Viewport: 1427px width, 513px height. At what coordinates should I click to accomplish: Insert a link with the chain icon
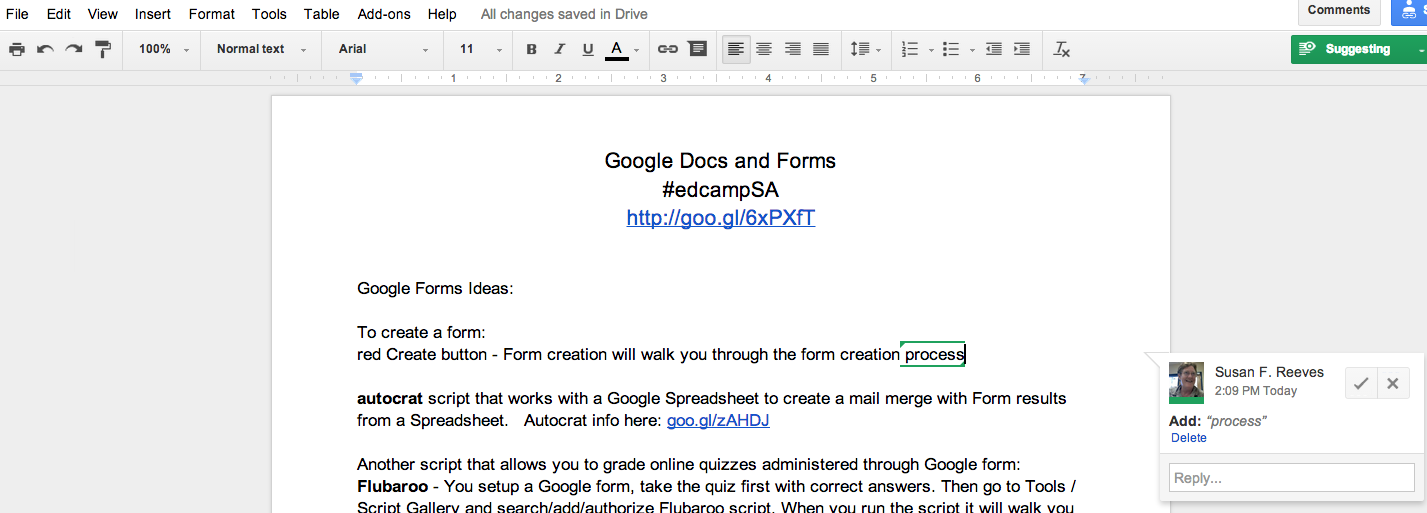[667, 49]
